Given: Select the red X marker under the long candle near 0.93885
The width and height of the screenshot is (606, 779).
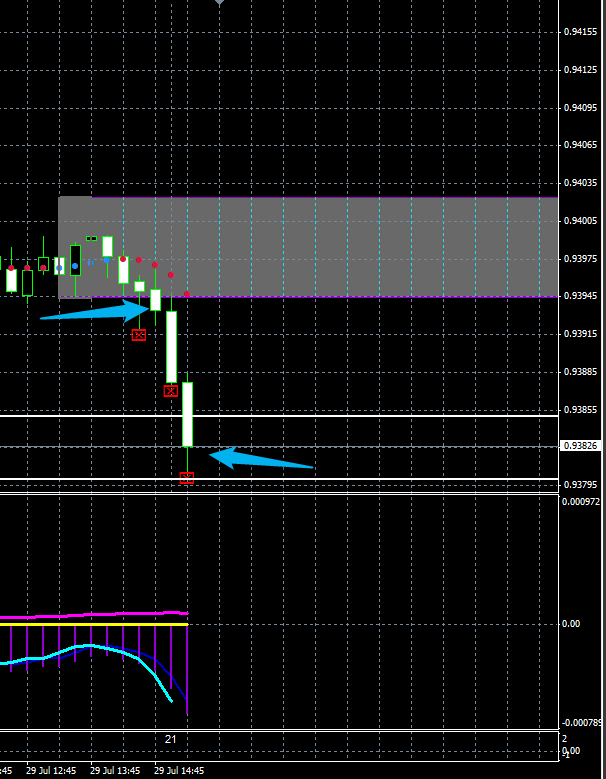Looking at the screenshot, I should click(x=171, y=391).
